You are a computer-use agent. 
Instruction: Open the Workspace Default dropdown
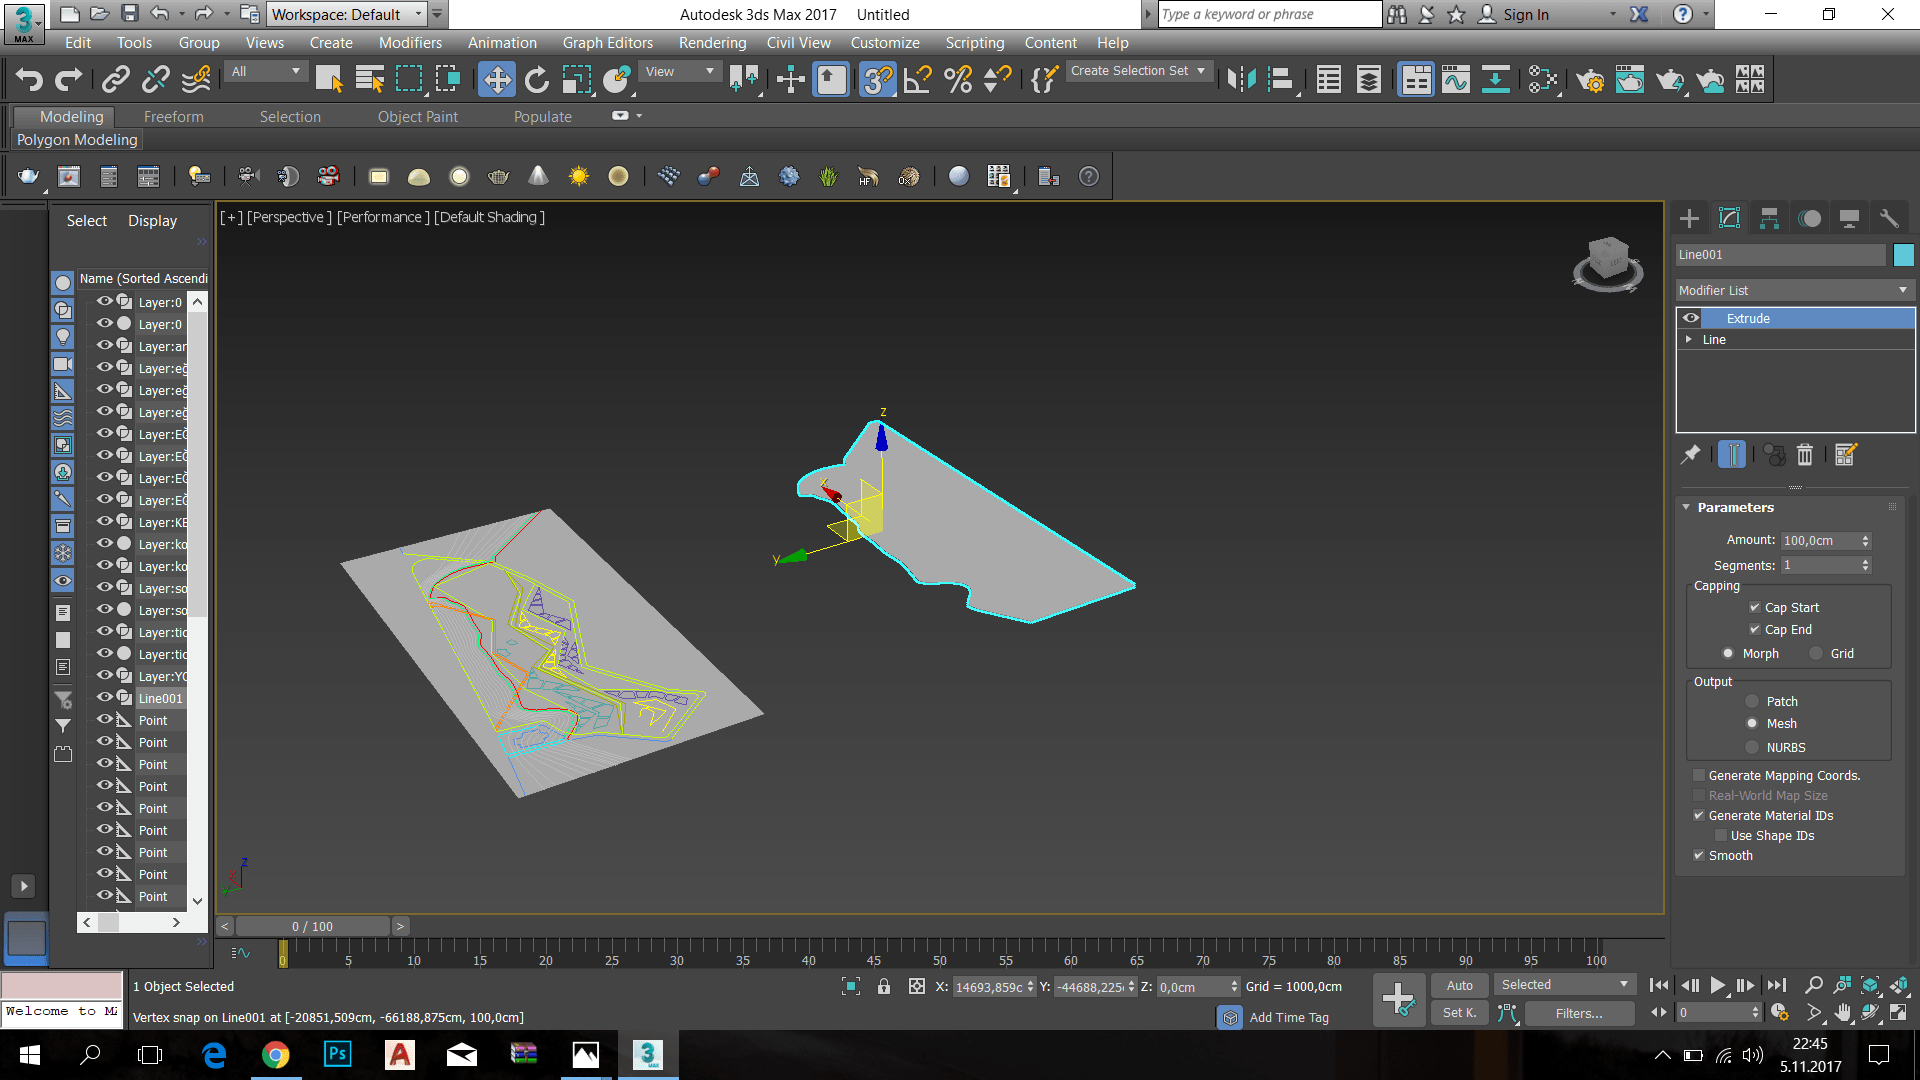point(347,14)
